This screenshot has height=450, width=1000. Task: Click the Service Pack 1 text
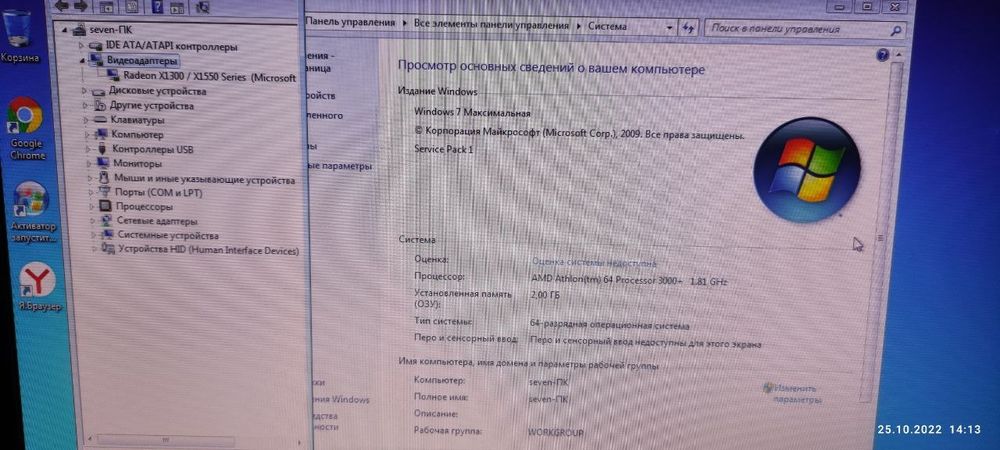pos(444,149)
